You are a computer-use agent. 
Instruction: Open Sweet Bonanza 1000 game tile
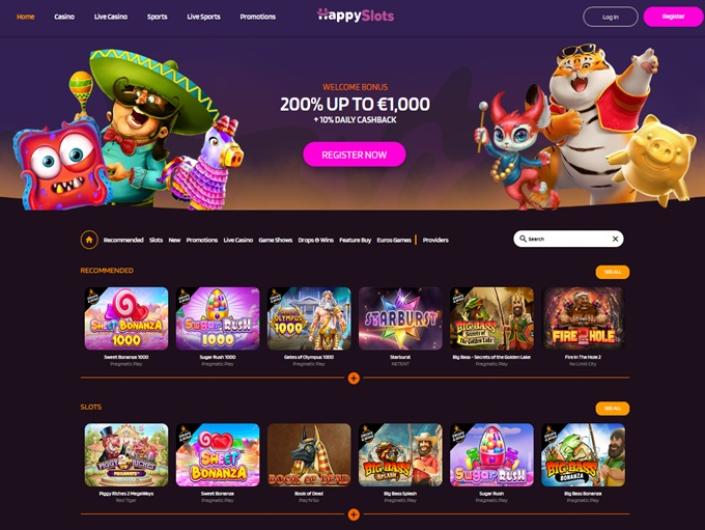pos(126,318)
